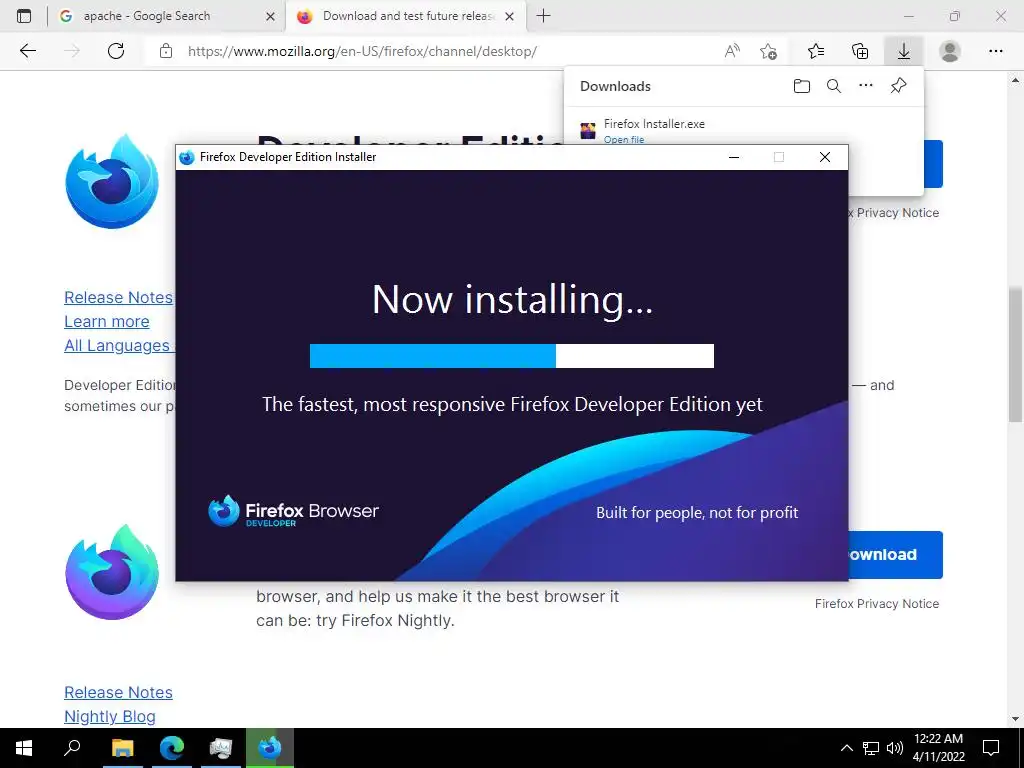1024x768 pixels.
Task: Add this page to favorites star
Action: point(769,51)
